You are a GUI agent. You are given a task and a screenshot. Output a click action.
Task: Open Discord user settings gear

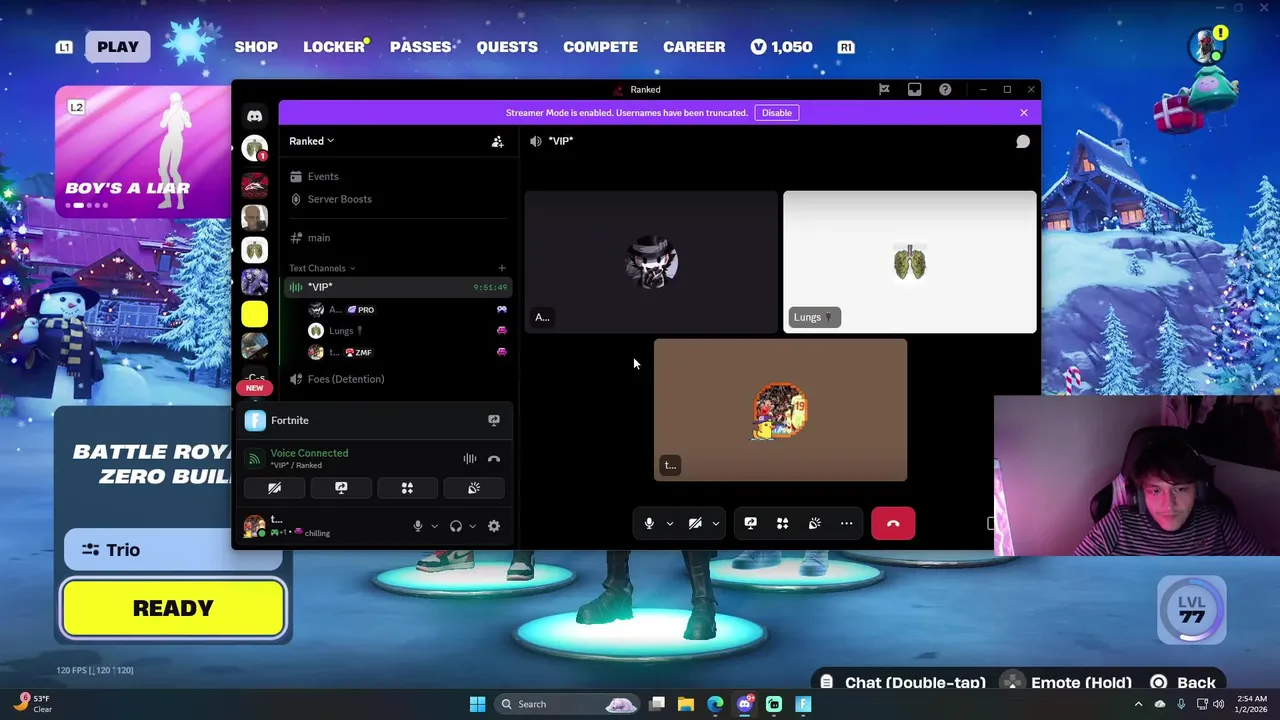pyautogui.click(x=494, y=526)
